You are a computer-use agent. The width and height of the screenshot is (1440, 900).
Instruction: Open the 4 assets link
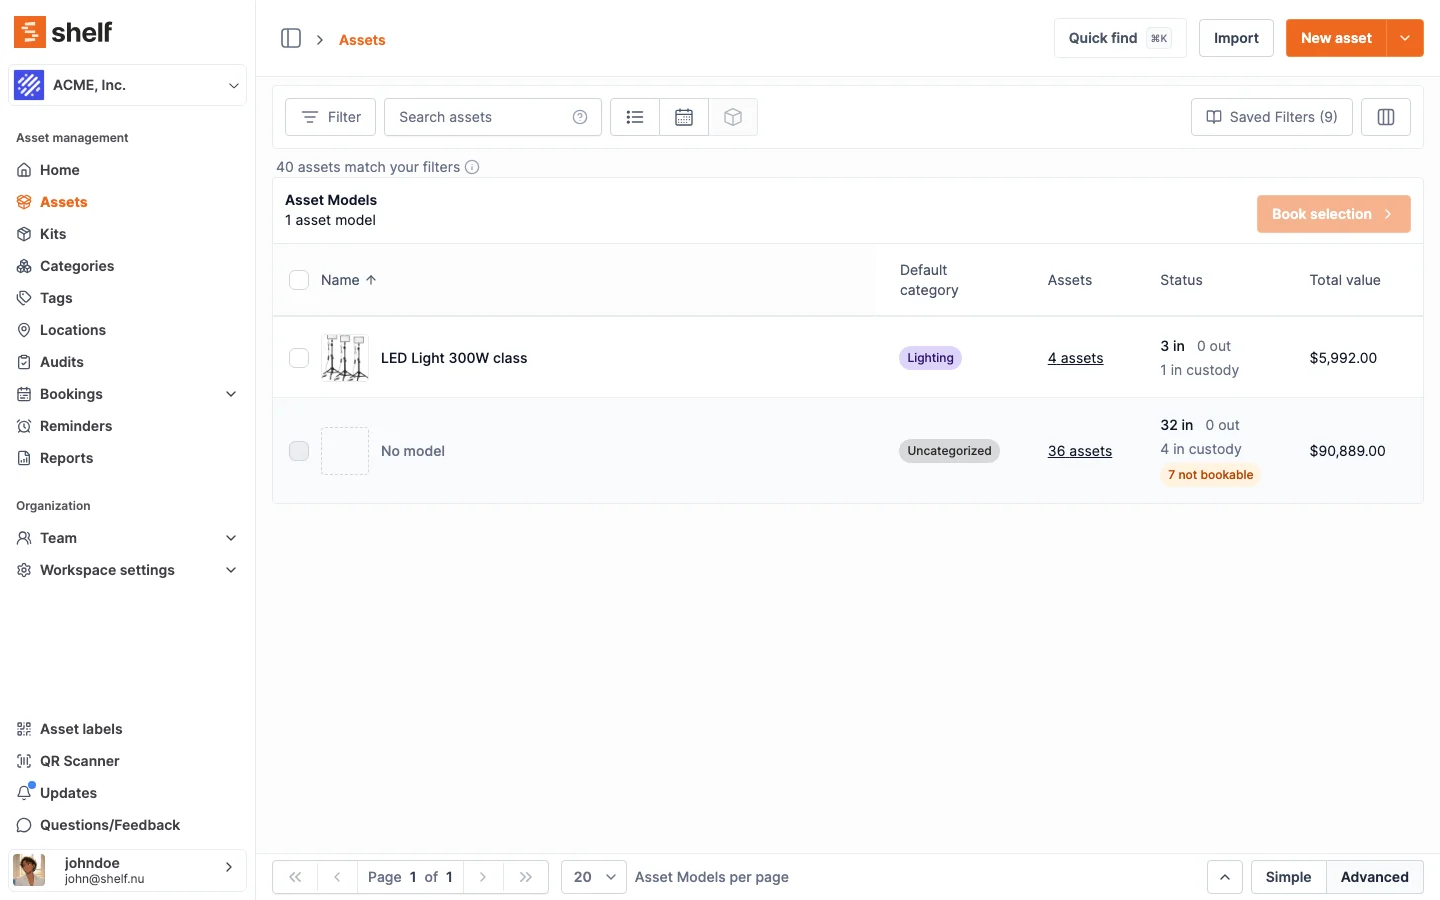tap(1075, 358)
